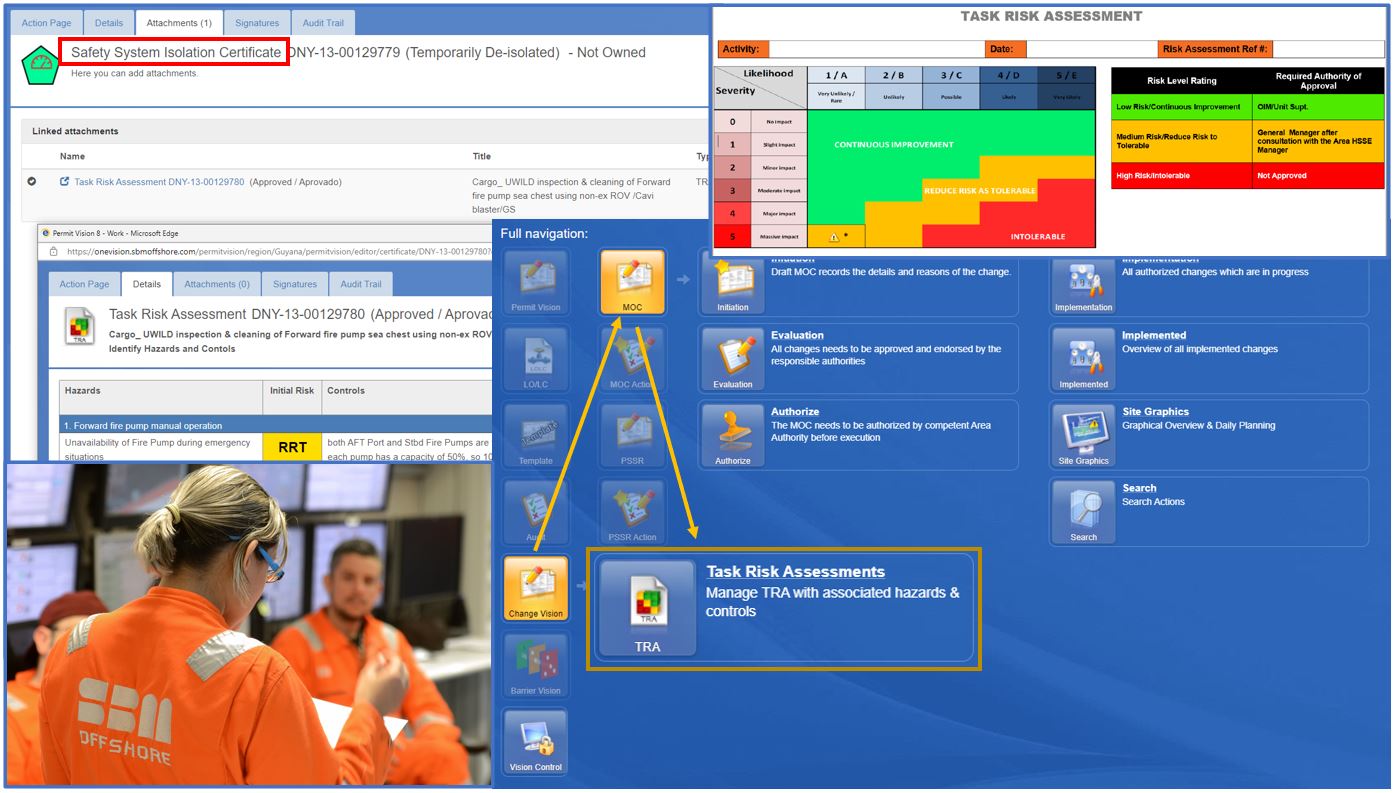1395x793 pixels.
Task: Open the MOC navigation tile
Action: (x=632, y=283)
